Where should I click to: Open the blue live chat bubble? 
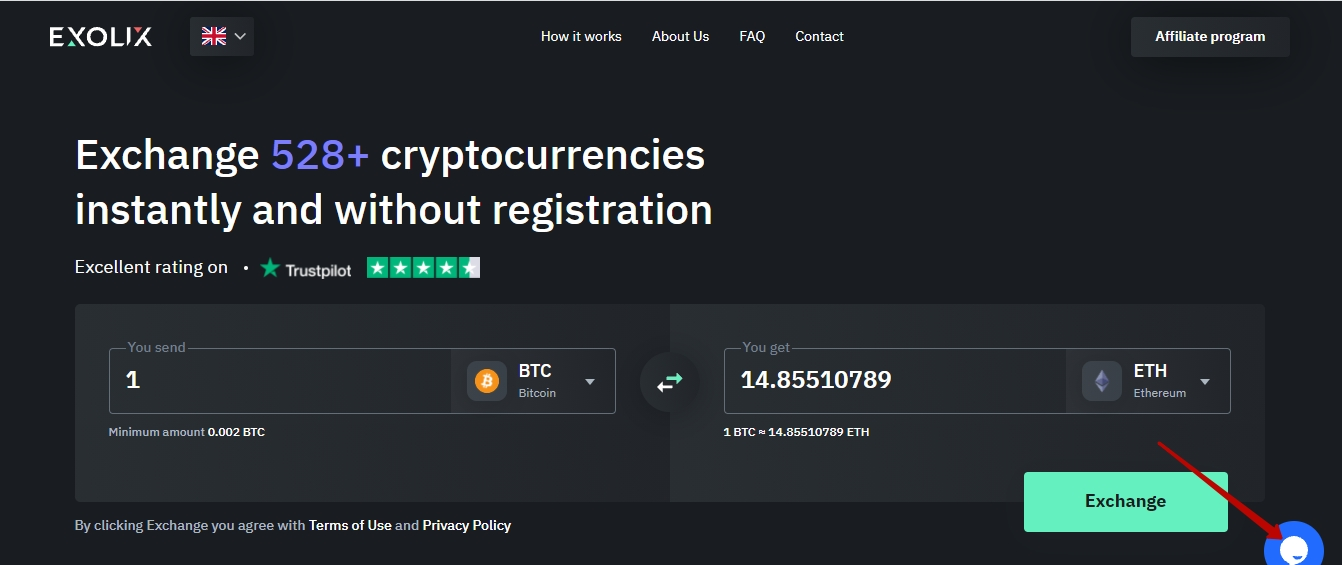point(1294,546)
